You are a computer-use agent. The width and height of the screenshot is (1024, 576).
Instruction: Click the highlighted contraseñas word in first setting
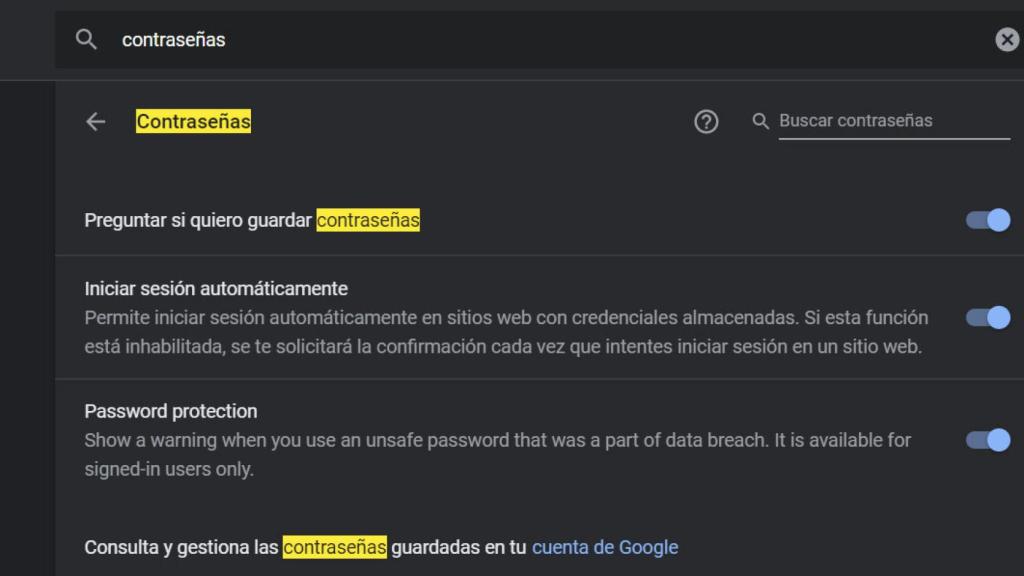[367, 219]
